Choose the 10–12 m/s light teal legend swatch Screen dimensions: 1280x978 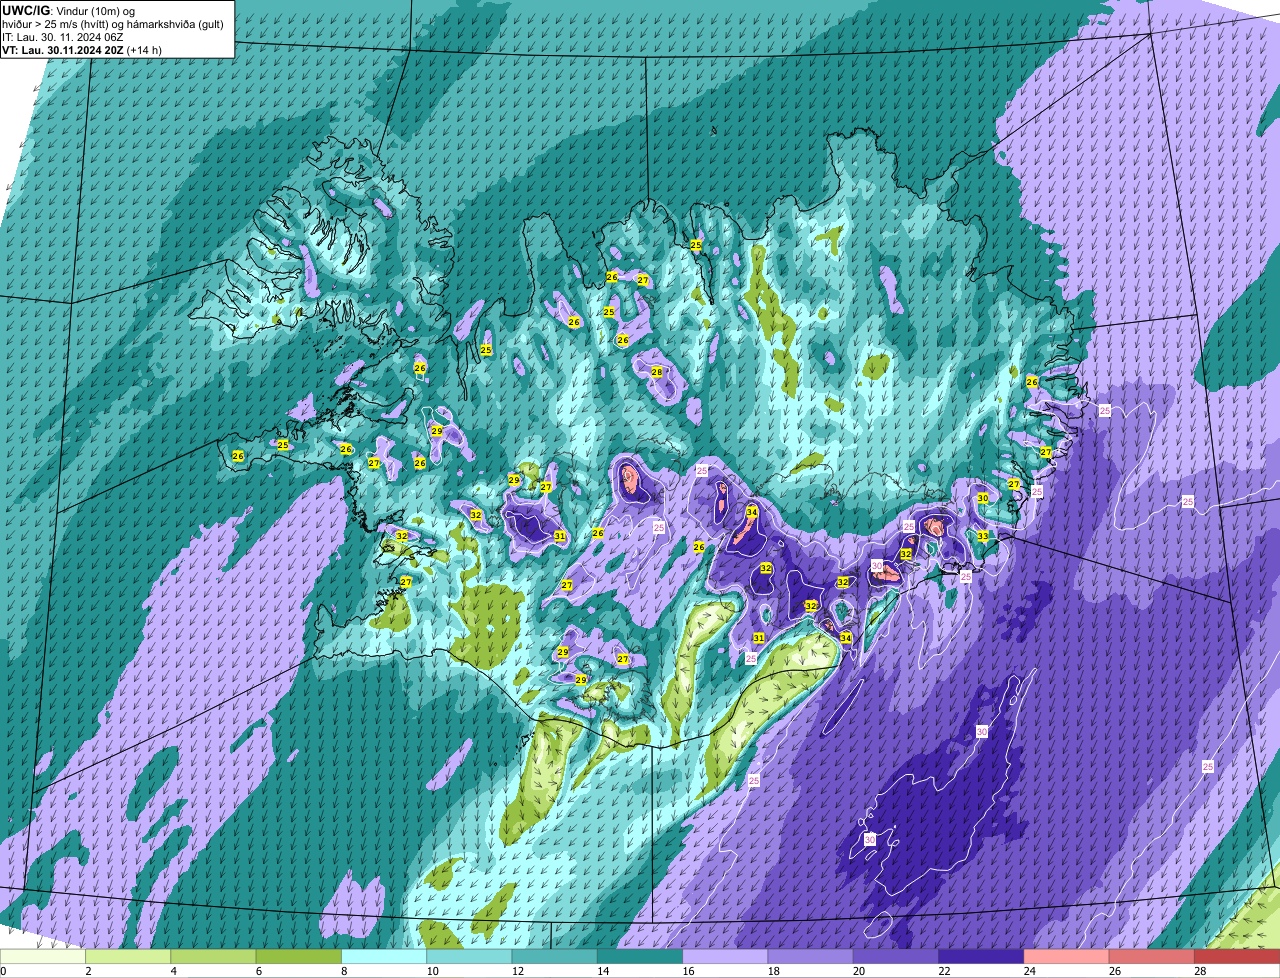pos(469,956)
